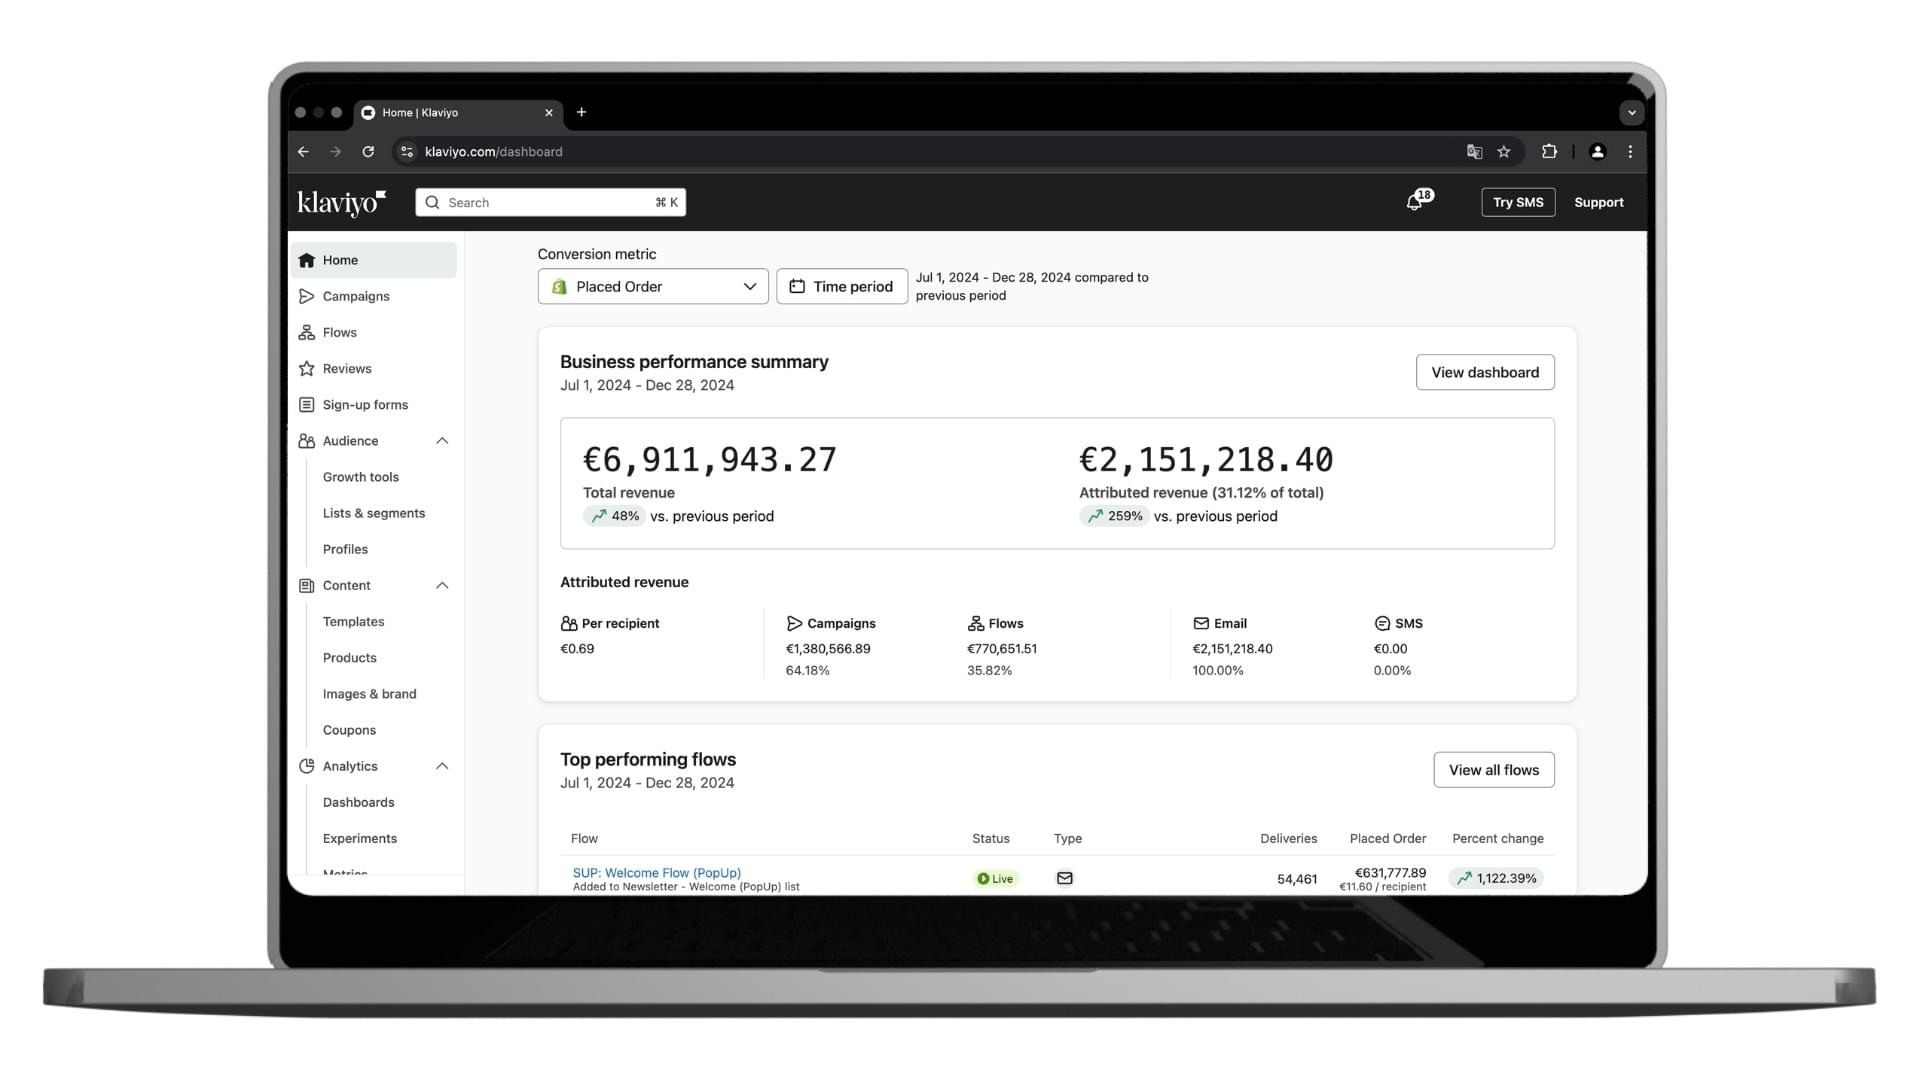Click browser forward arrow
The height and width of the screenshot is (1080, 1920).
coord(336,152)
